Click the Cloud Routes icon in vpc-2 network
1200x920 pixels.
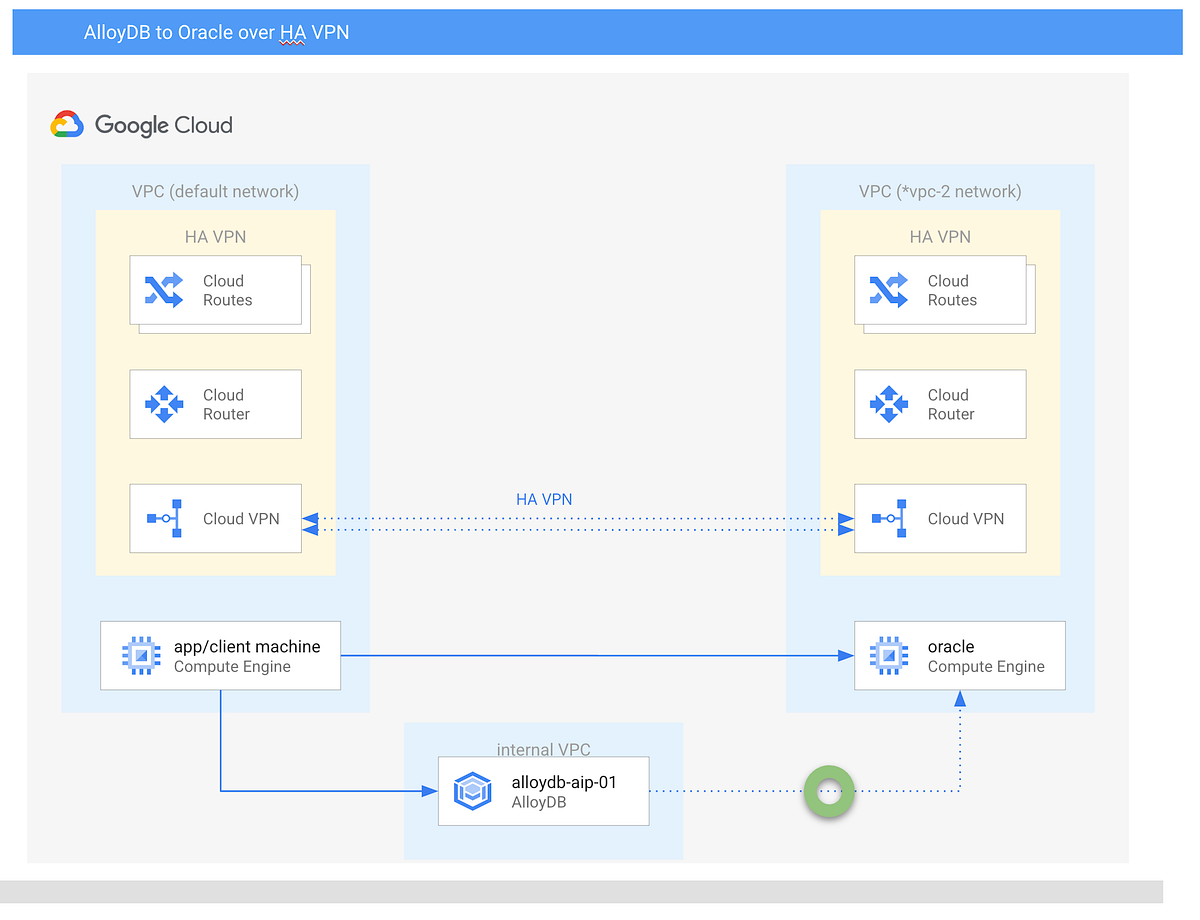point(888,290)
